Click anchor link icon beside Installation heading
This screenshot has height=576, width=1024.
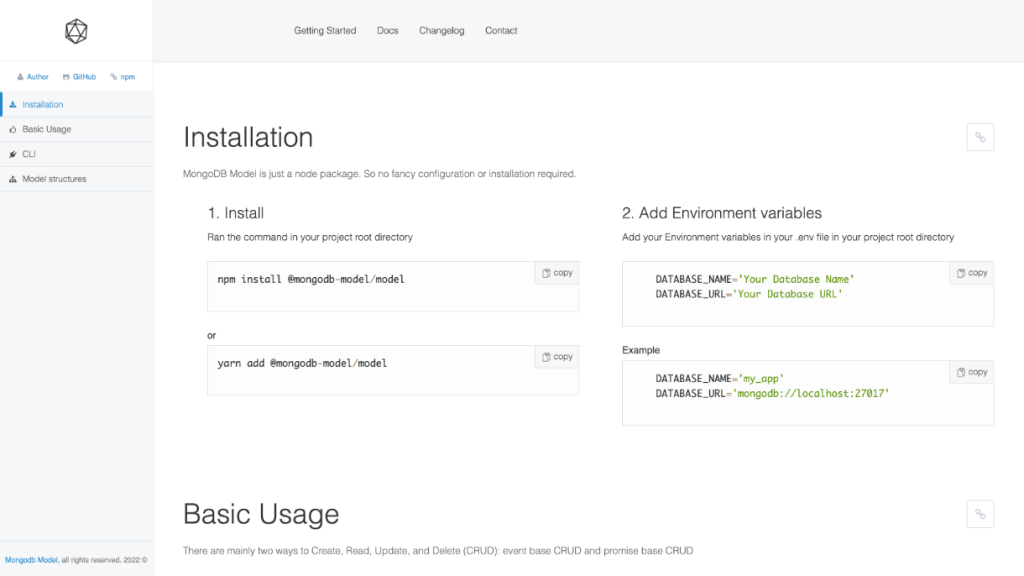(980, 138)
